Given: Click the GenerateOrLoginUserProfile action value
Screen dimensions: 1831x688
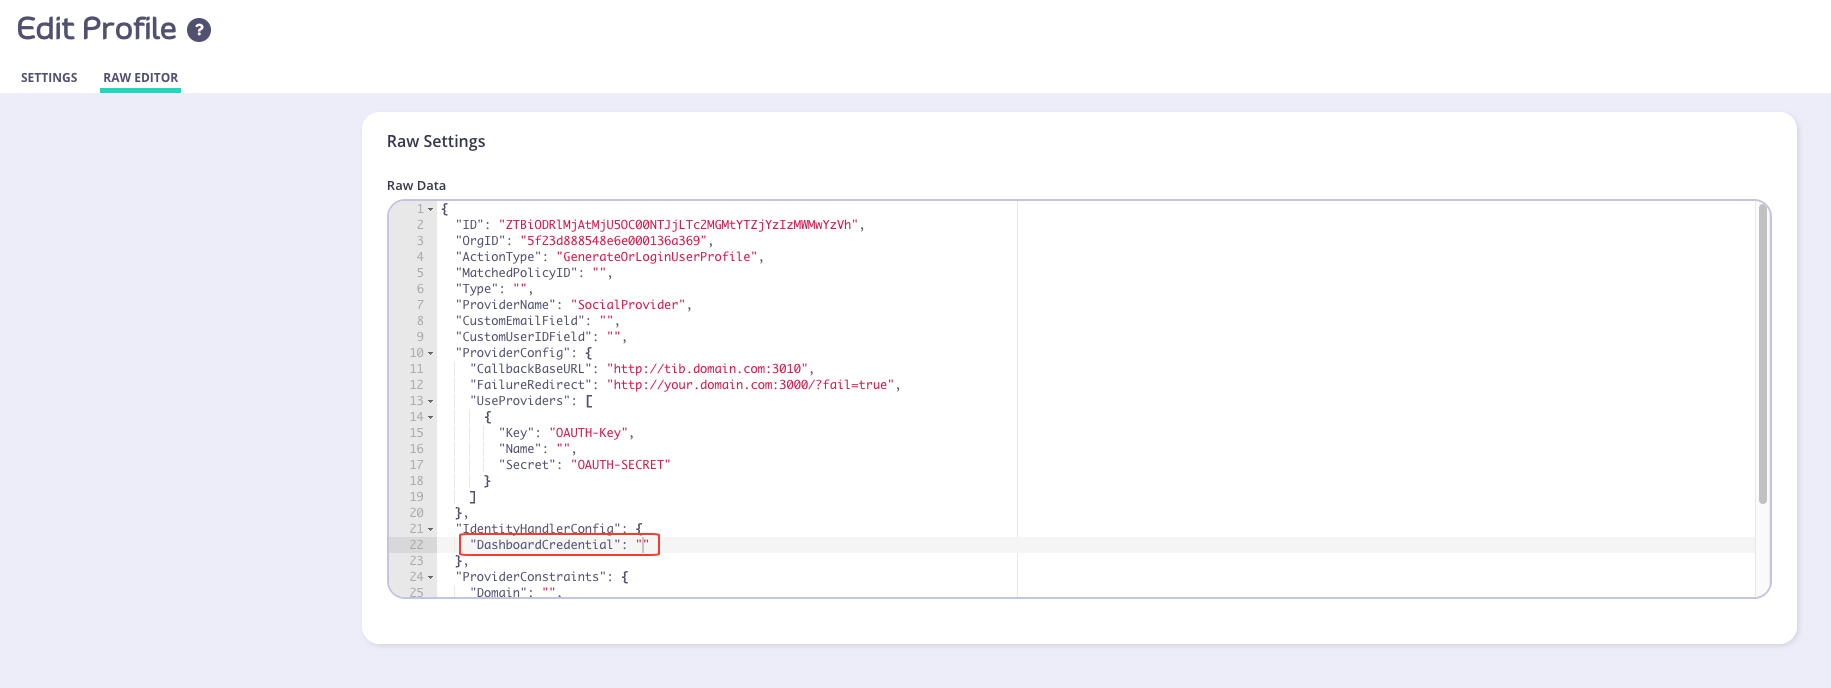Looking at the screenshot, I should [657, 257].
